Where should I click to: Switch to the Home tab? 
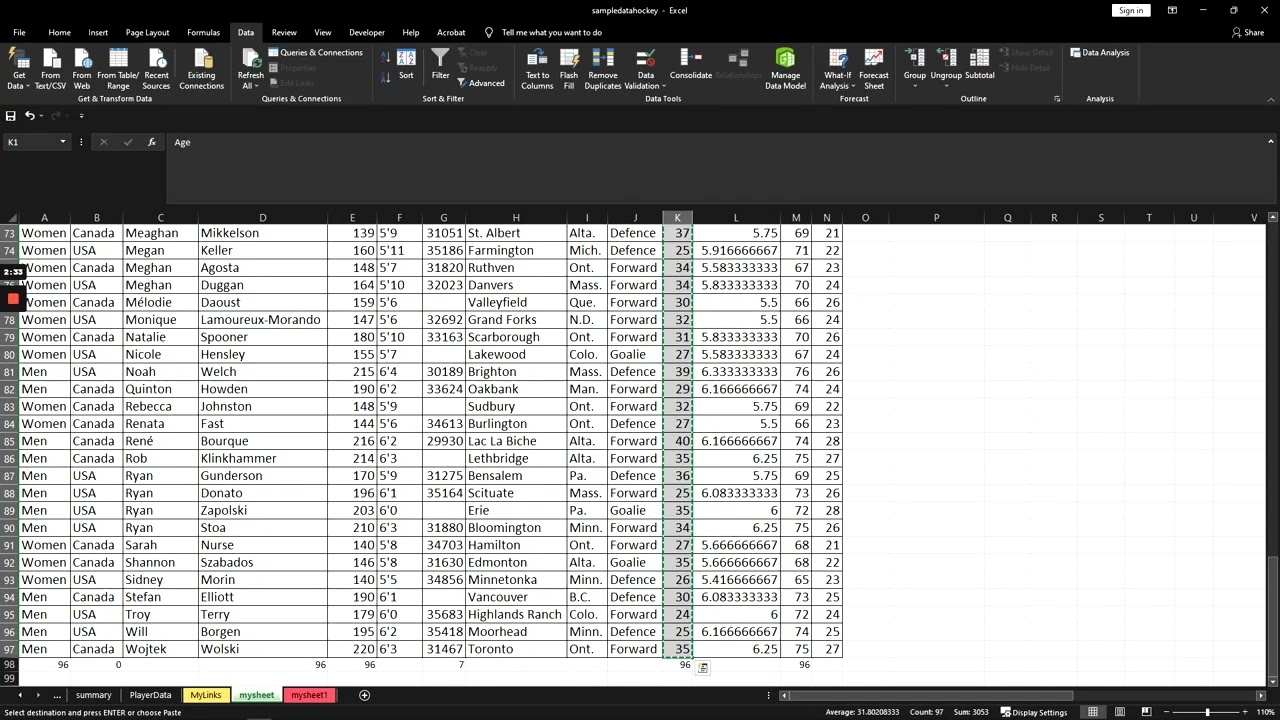59,32
